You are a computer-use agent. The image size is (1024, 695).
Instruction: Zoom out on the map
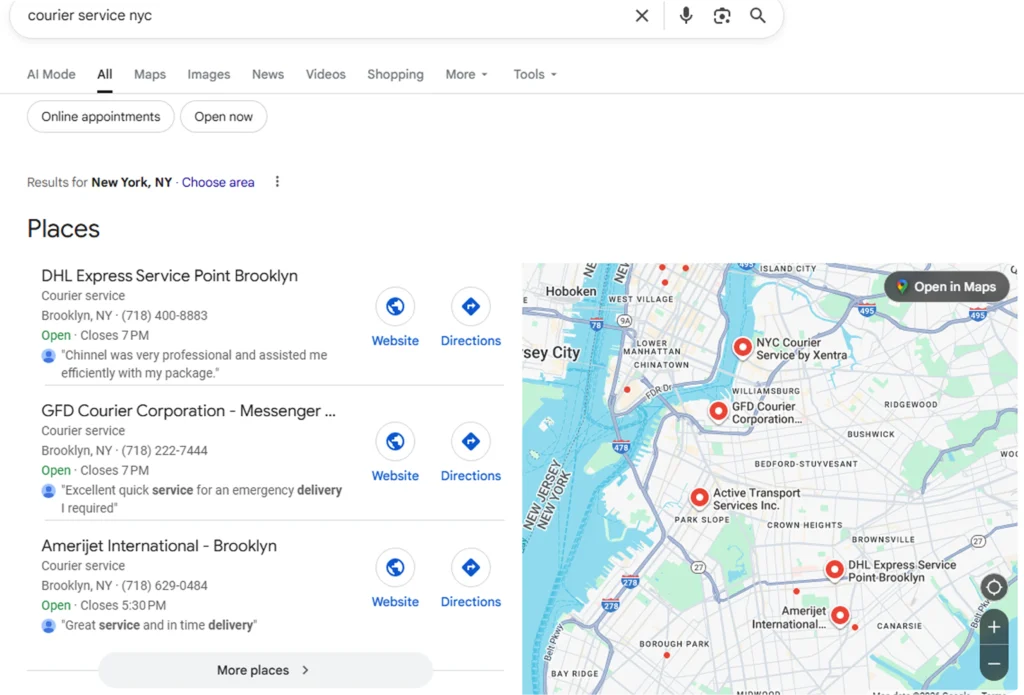pyautogui.click(x=993, y=663)
